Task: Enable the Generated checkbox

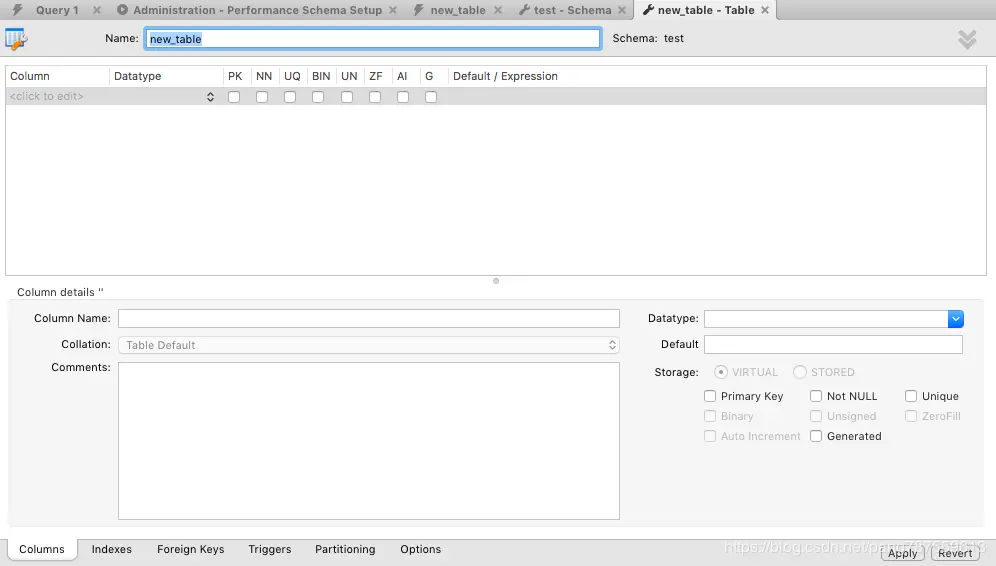Action: (x=816, y=436)
